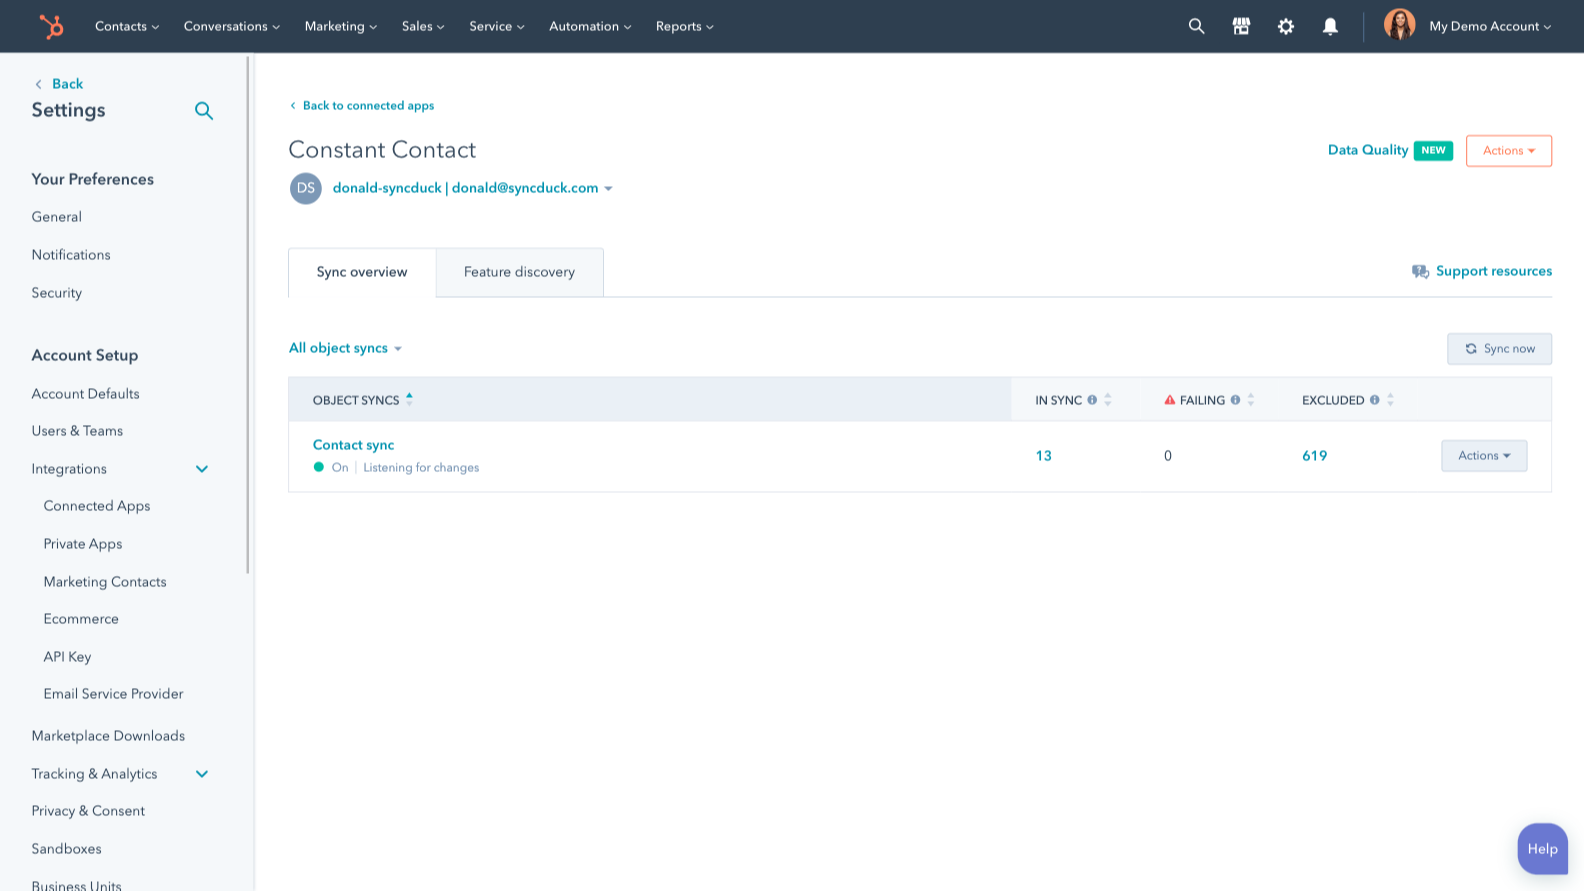
Task: Sort by Object Syncs column arrows
Action: coord(409,399)
